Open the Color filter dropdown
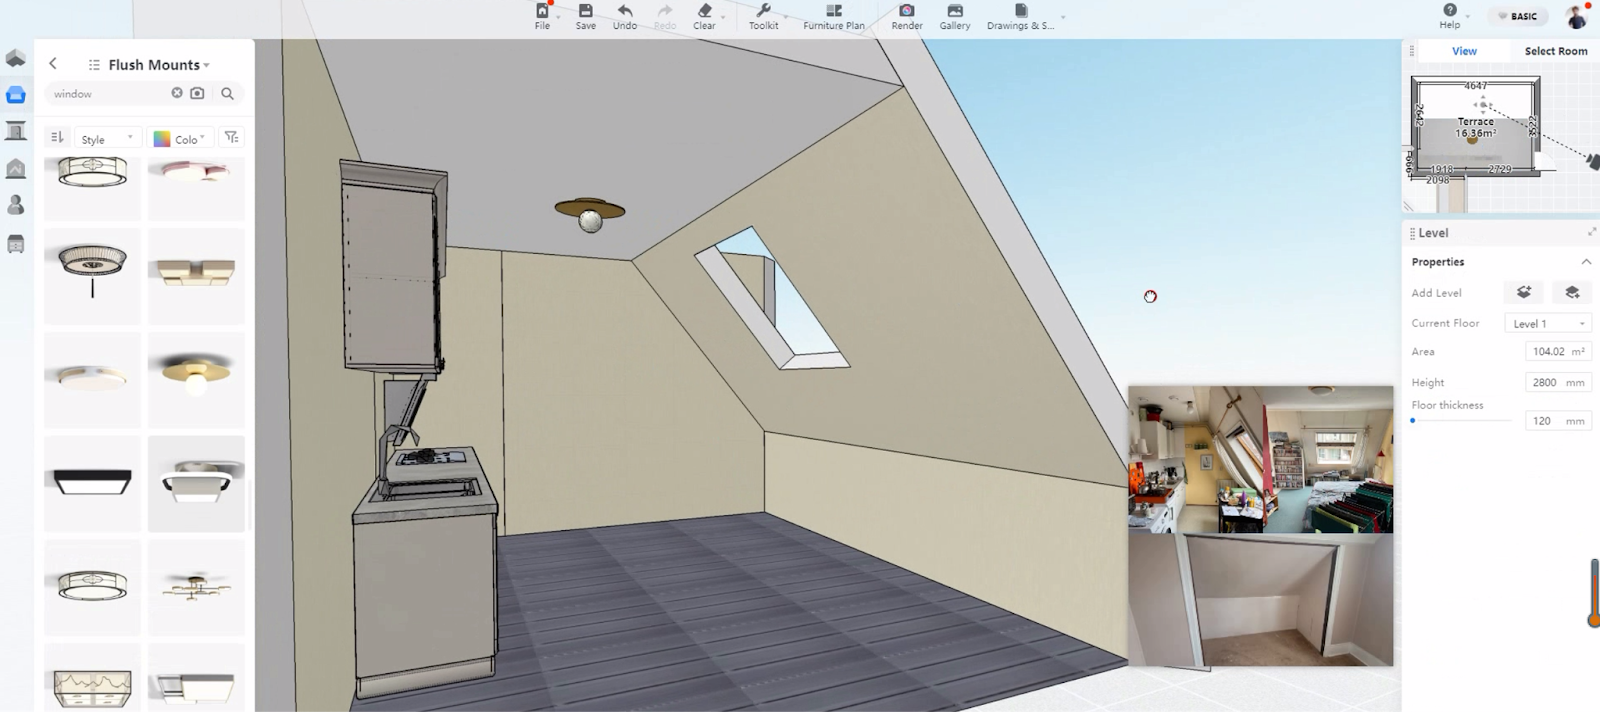1600x712 pixels. coord(180,138)
